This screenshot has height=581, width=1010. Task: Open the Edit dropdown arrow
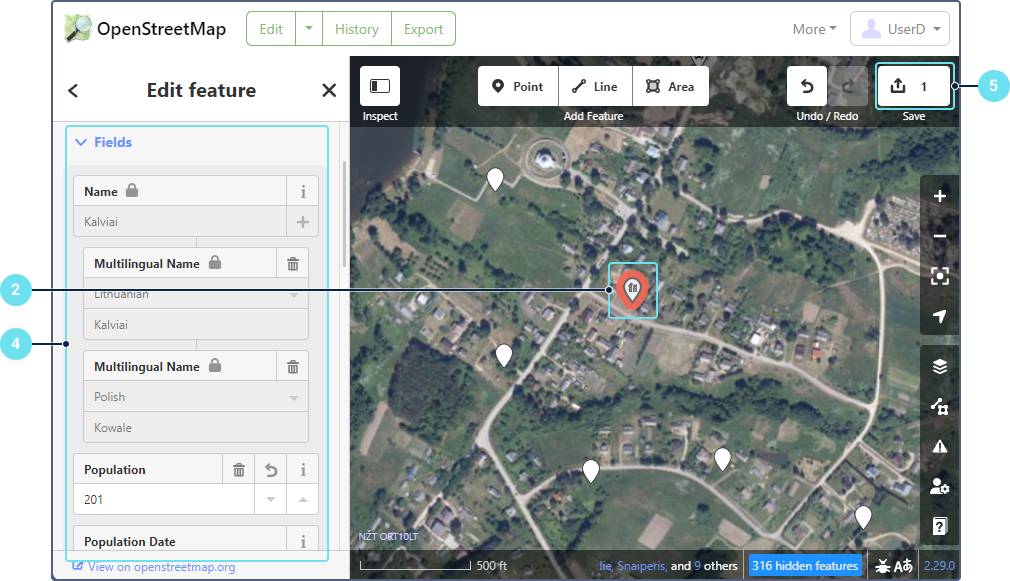pos(309,29)
